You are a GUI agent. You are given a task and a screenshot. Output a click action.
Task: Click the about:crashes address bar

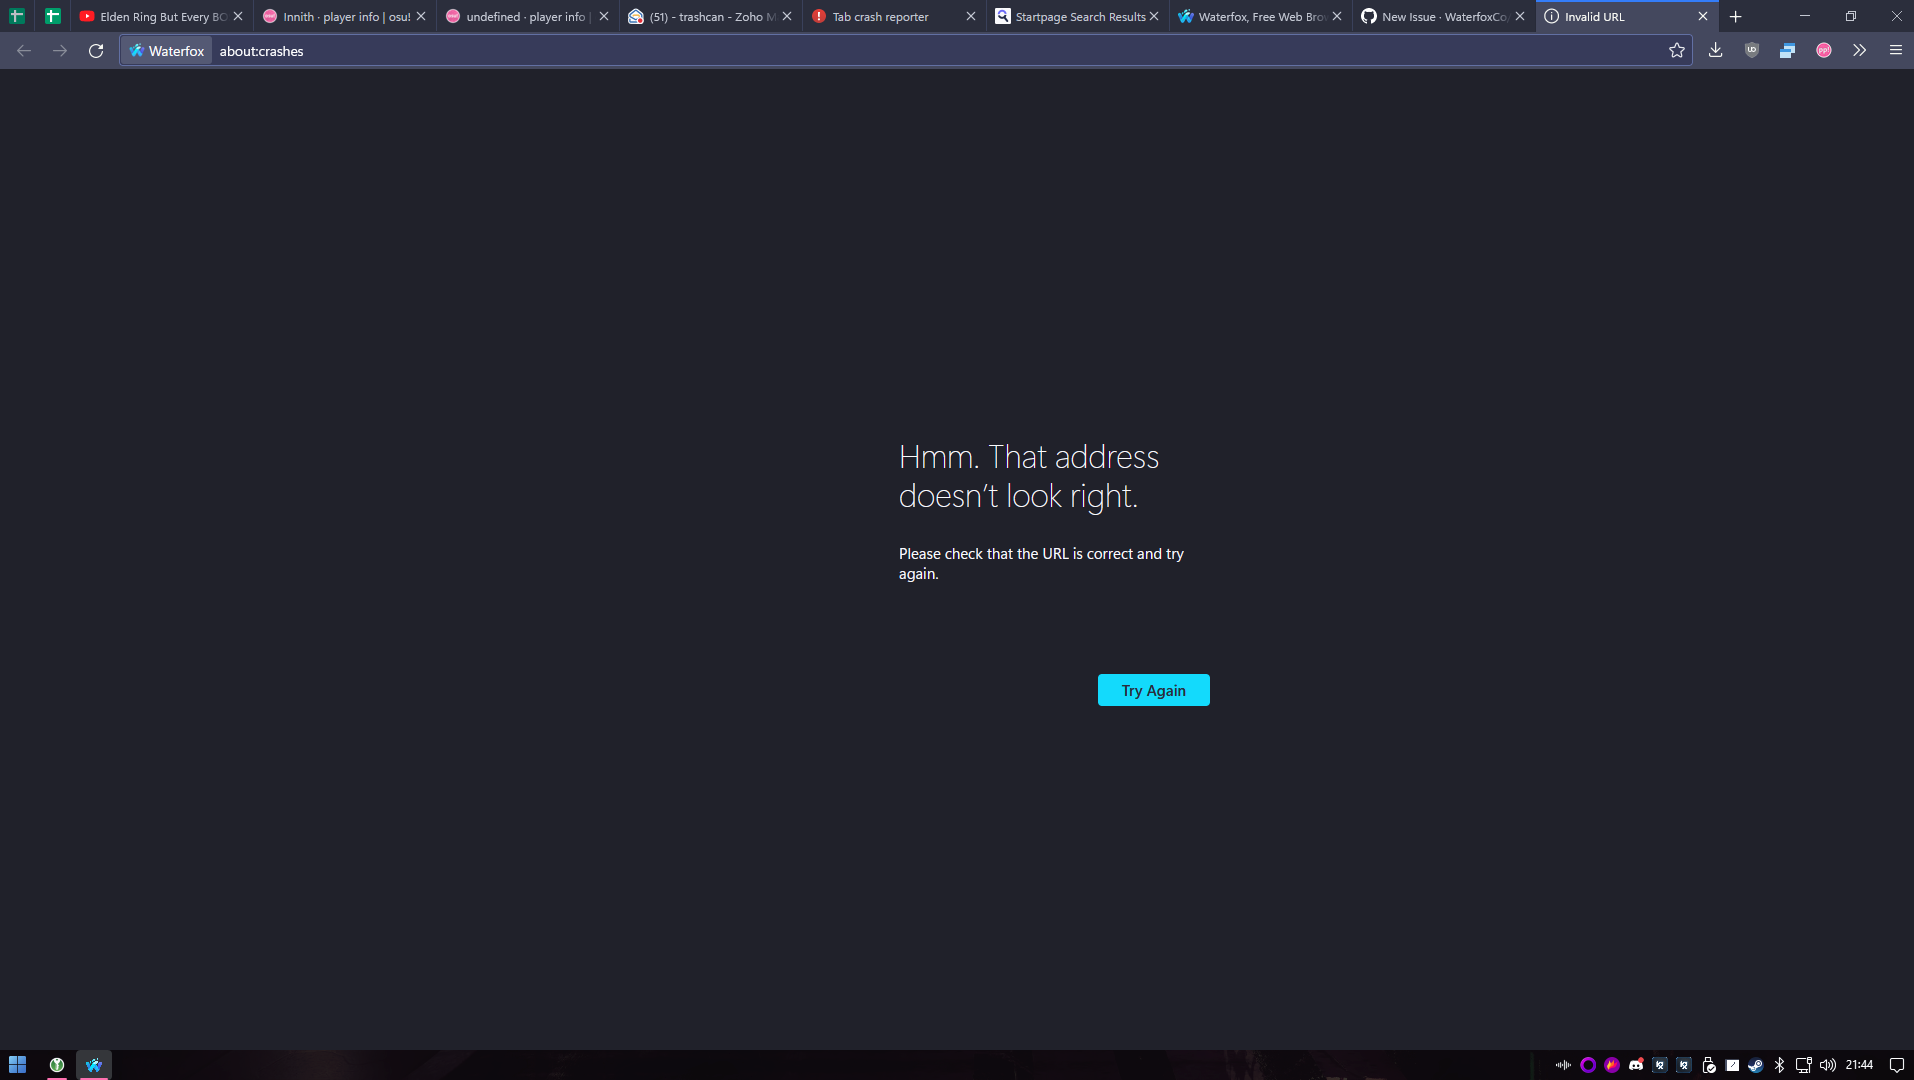point(262,50)
